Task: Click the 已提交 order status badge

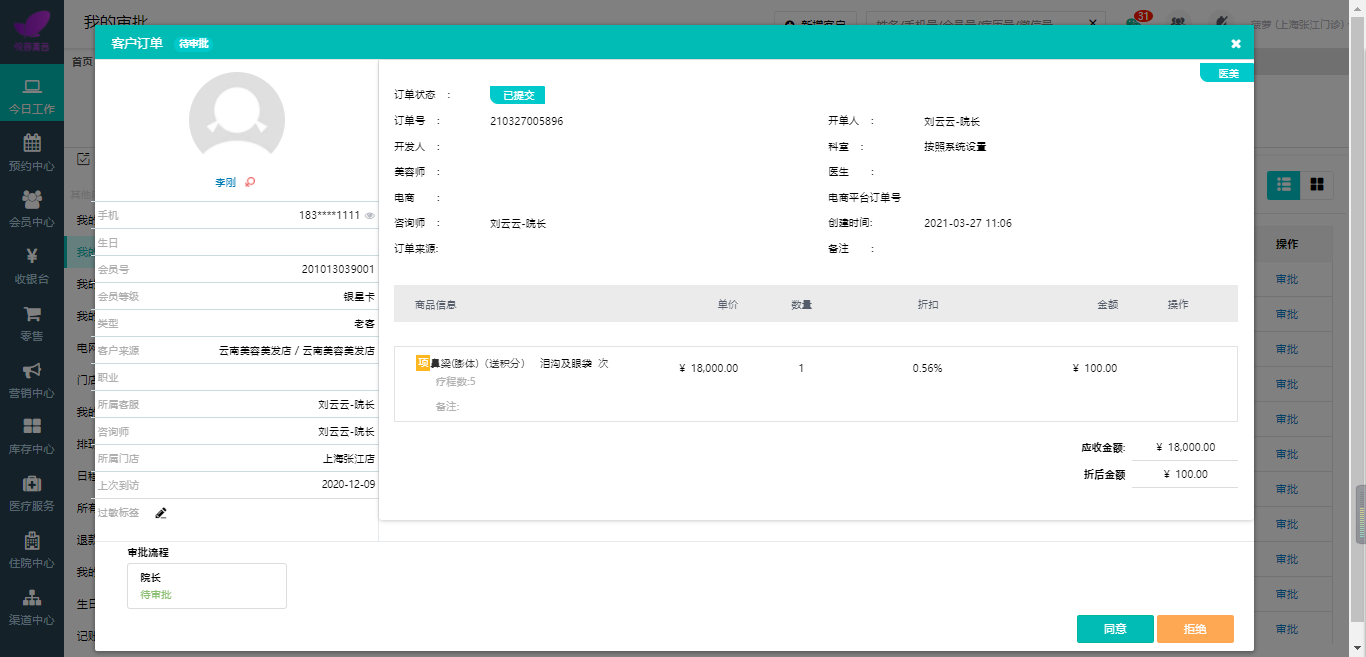Action: [517, 95]
